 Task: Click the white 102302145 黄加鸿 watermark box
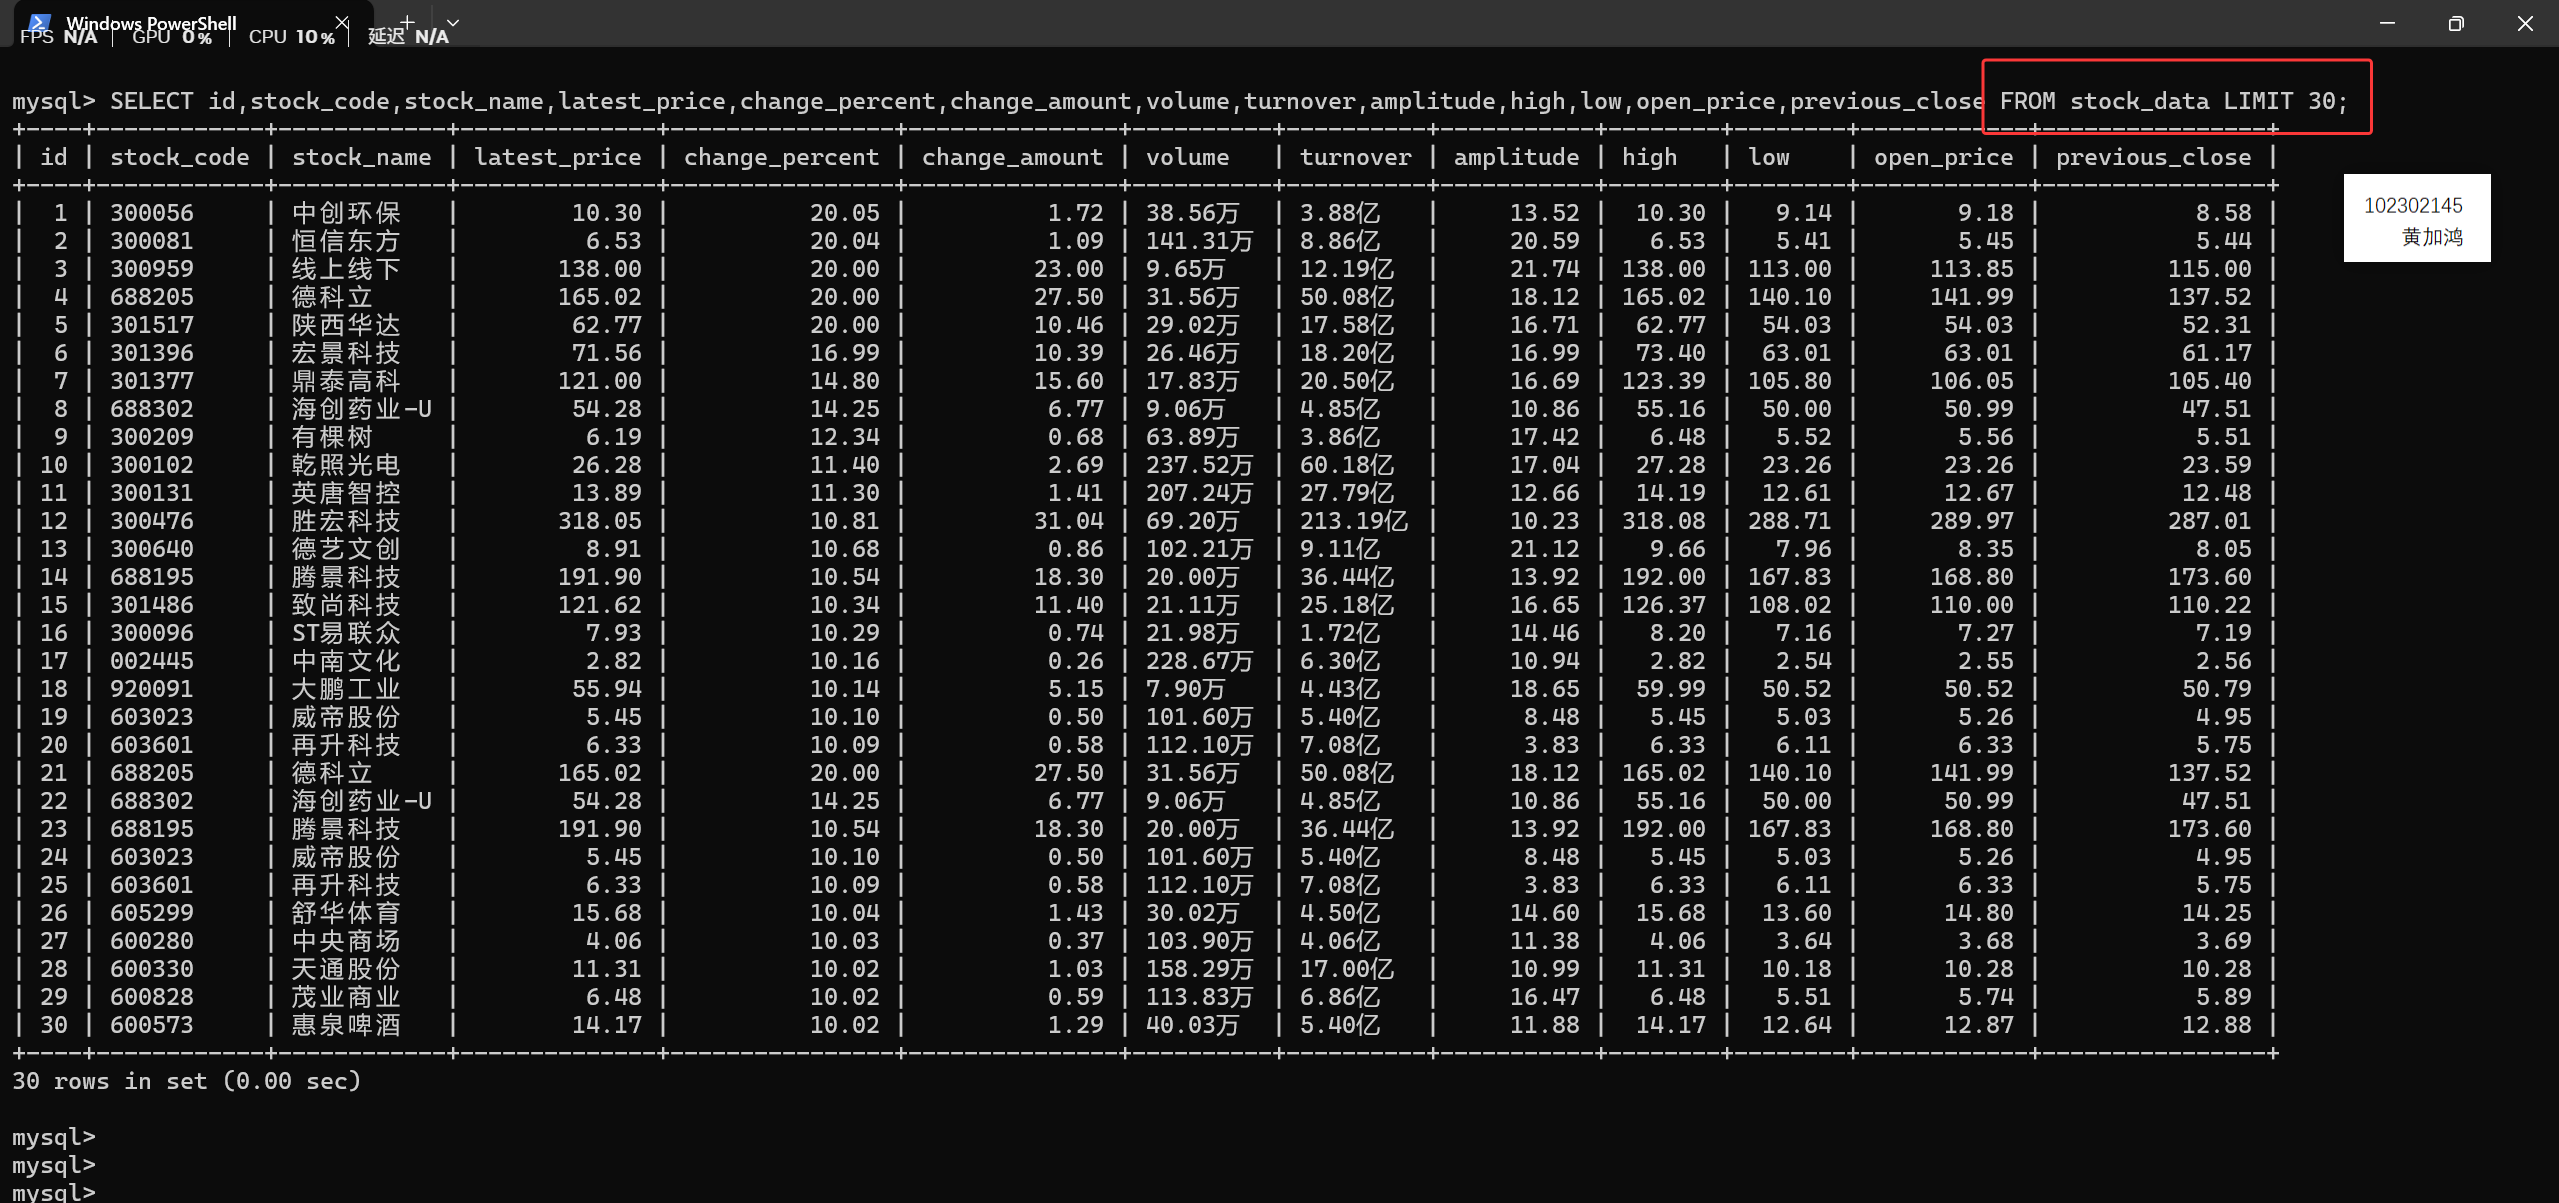[2416, 219]
